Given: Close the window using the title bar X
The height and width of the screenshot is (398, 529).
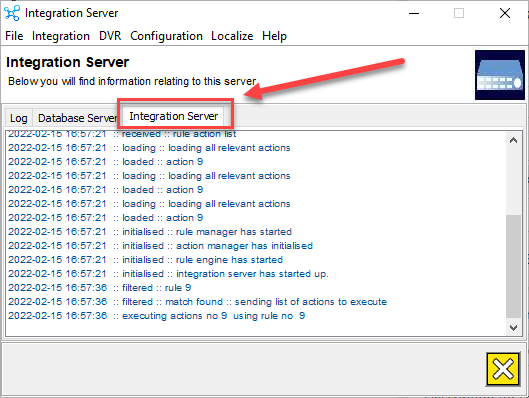Looking at the screenshot, I should tap(505, 13).
